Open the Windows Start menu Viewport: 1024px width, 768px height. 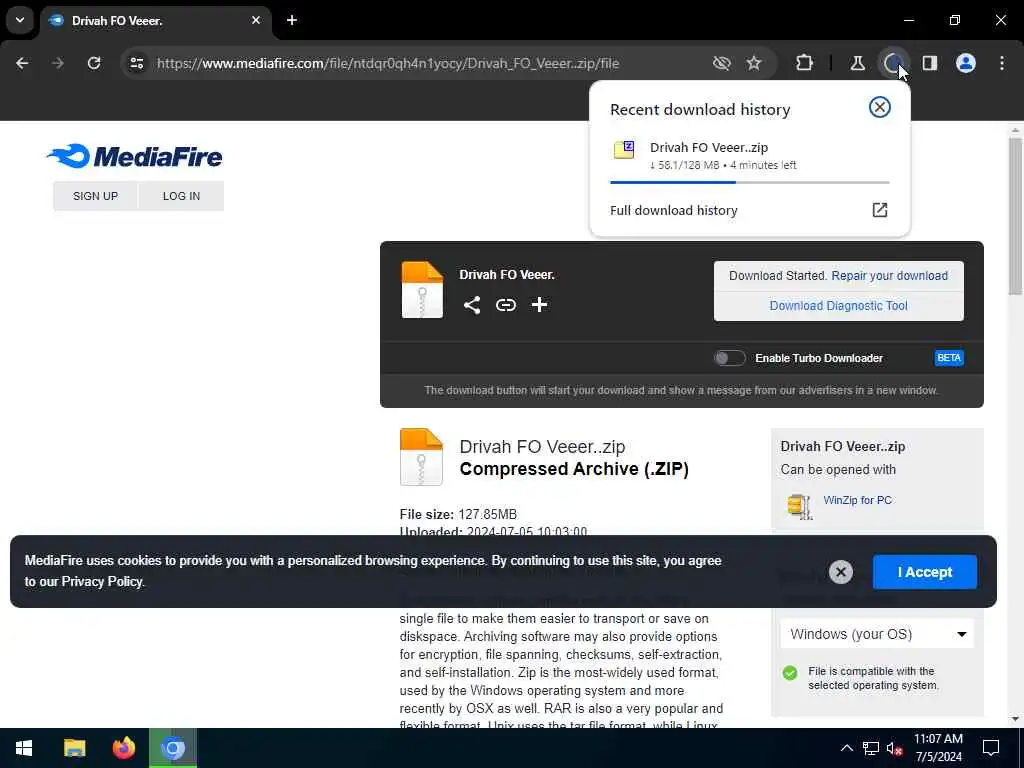tap(24, 748)
